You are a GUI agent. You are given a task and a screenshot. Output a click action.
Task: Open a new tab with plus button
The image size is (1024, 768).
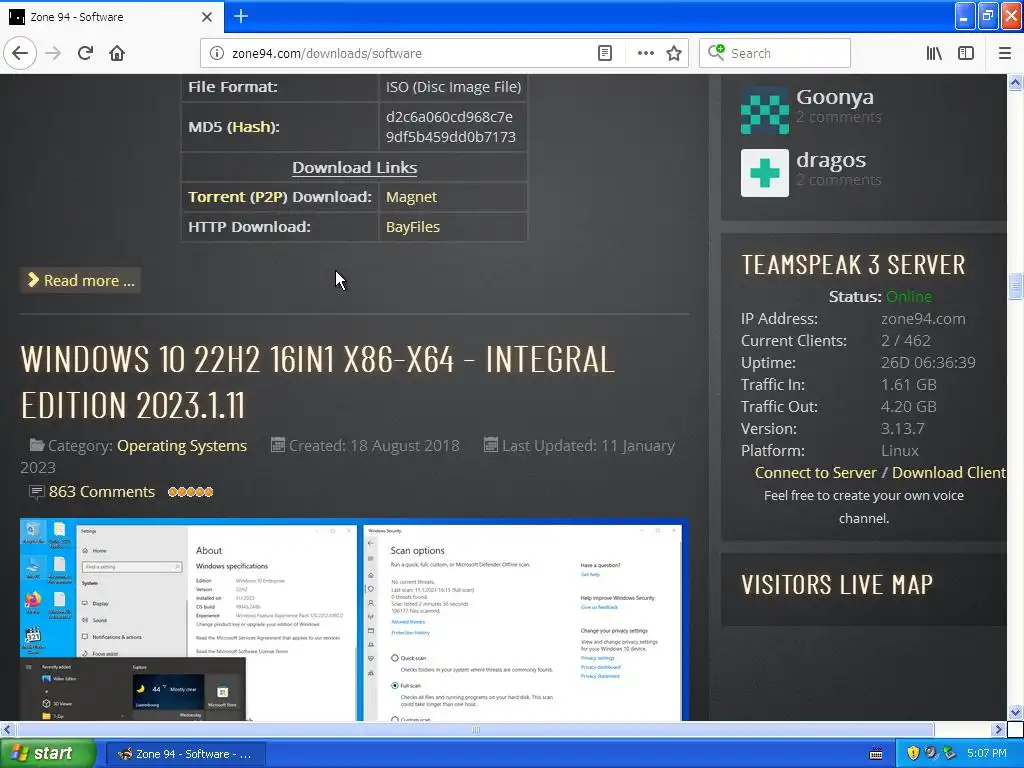click(241, 16)
